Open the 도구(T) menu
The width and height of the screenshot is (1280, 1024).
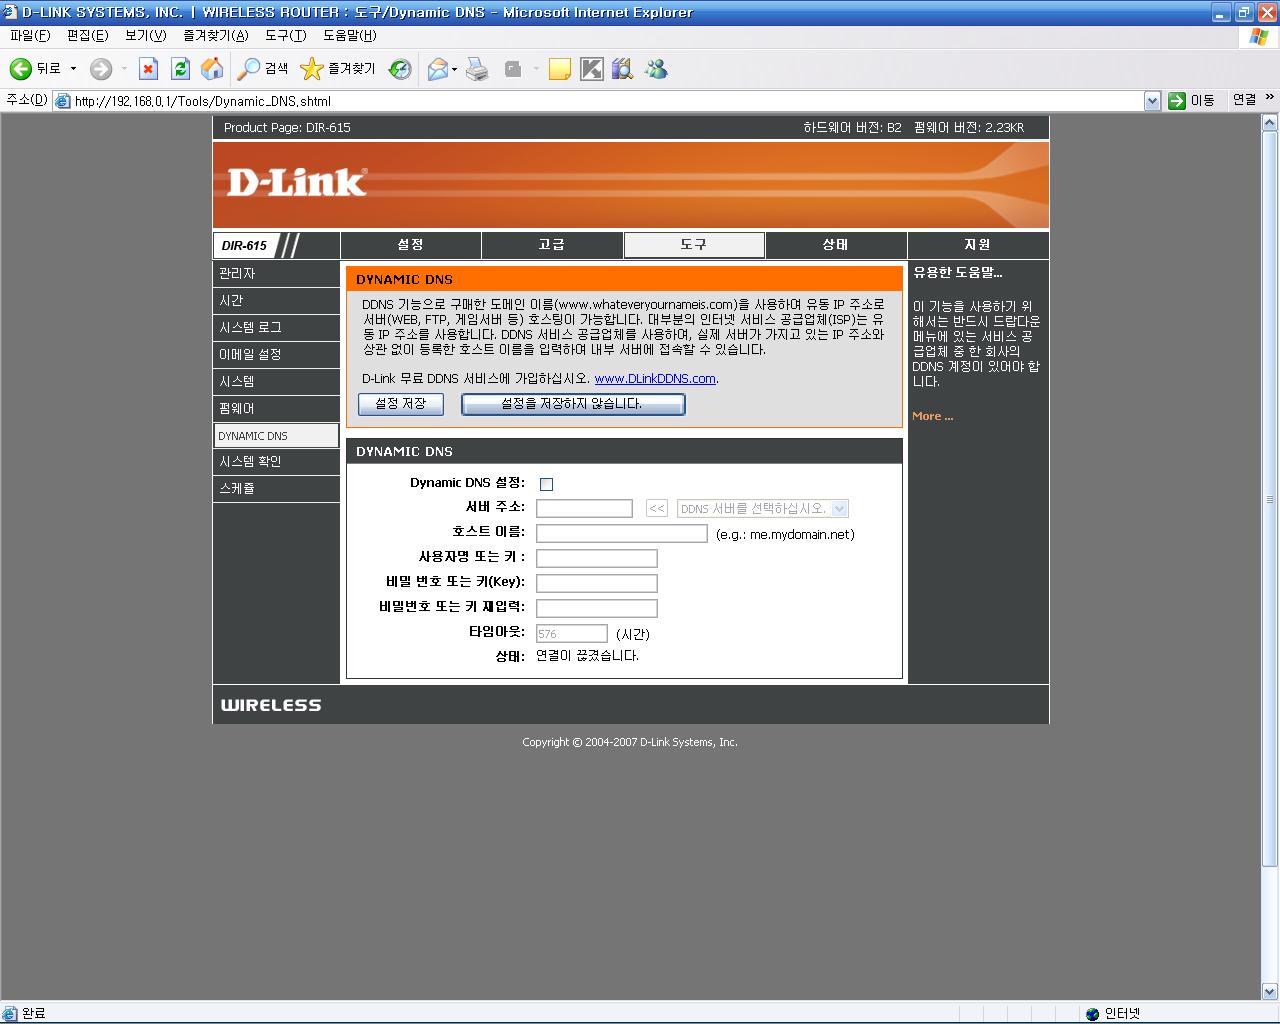(x=285, y=35)
